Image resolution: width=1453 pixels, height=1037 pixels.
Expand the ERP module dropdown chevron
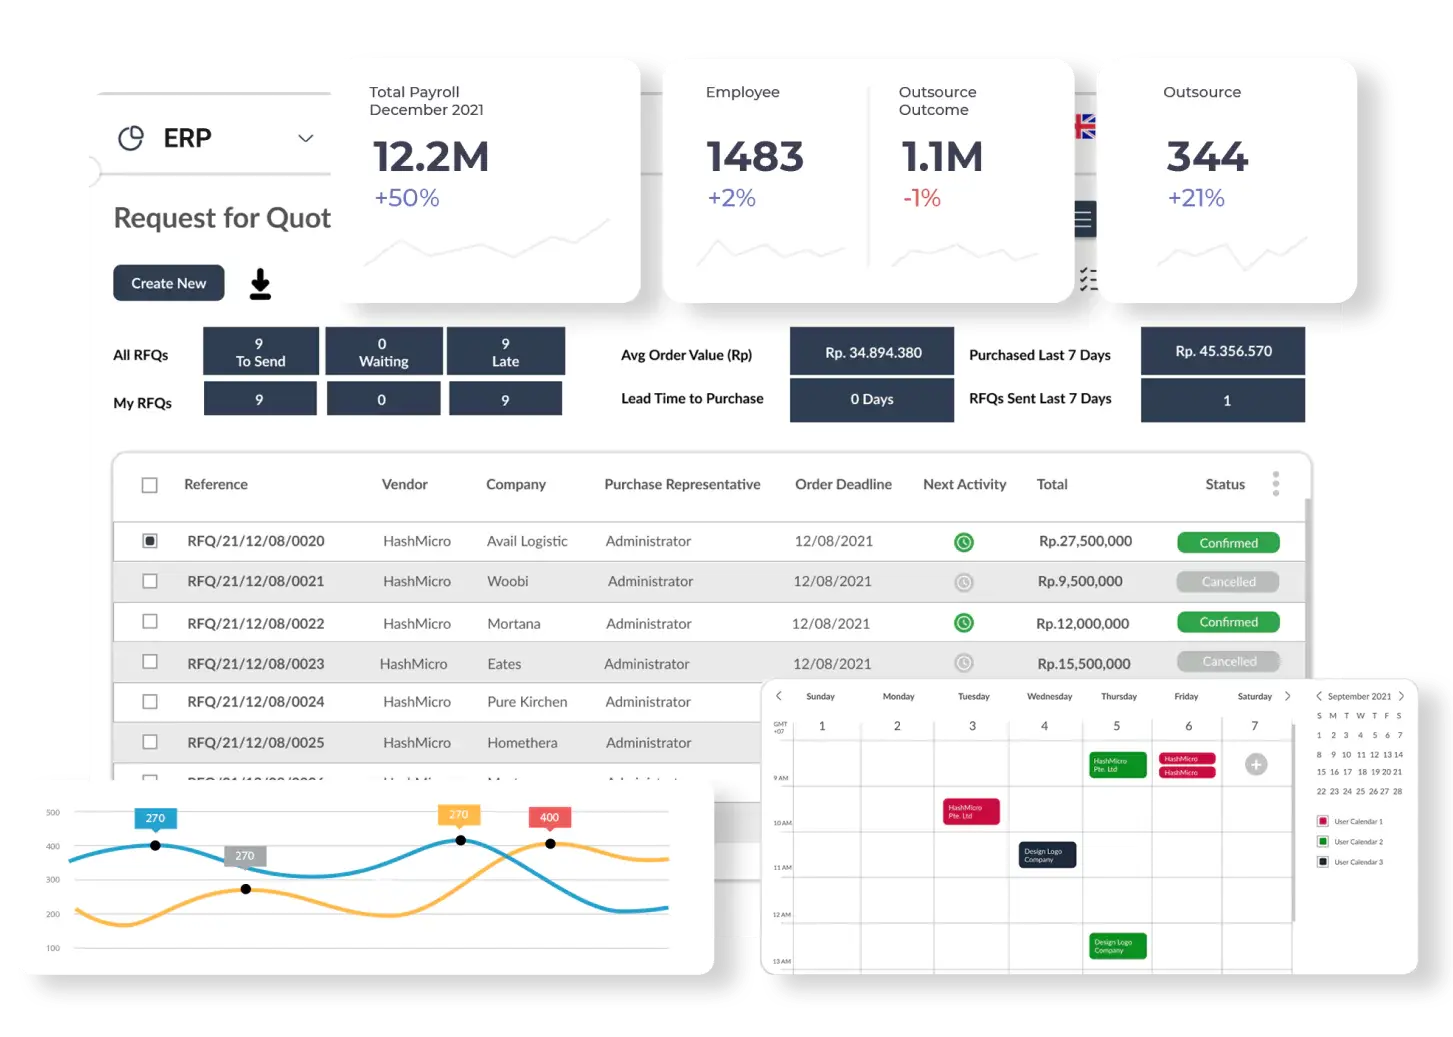[306, 138]
